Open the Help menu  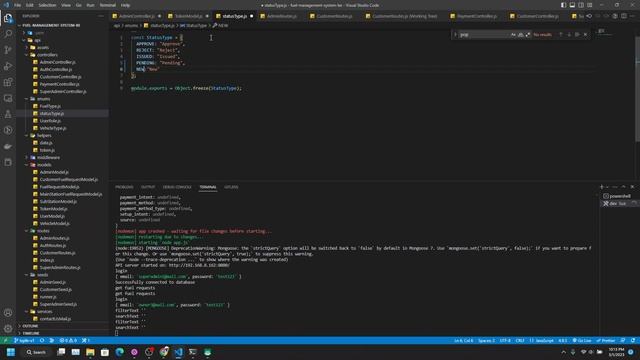point(126,5)
